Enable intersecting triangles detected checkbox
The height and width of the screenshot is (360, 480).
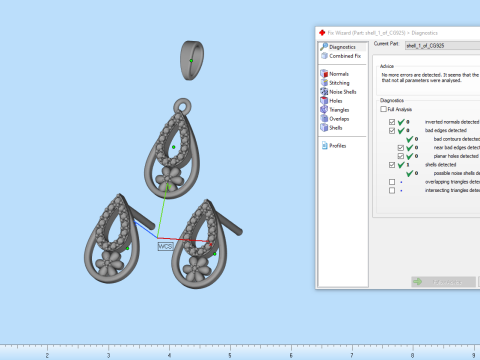pos(392,190)
